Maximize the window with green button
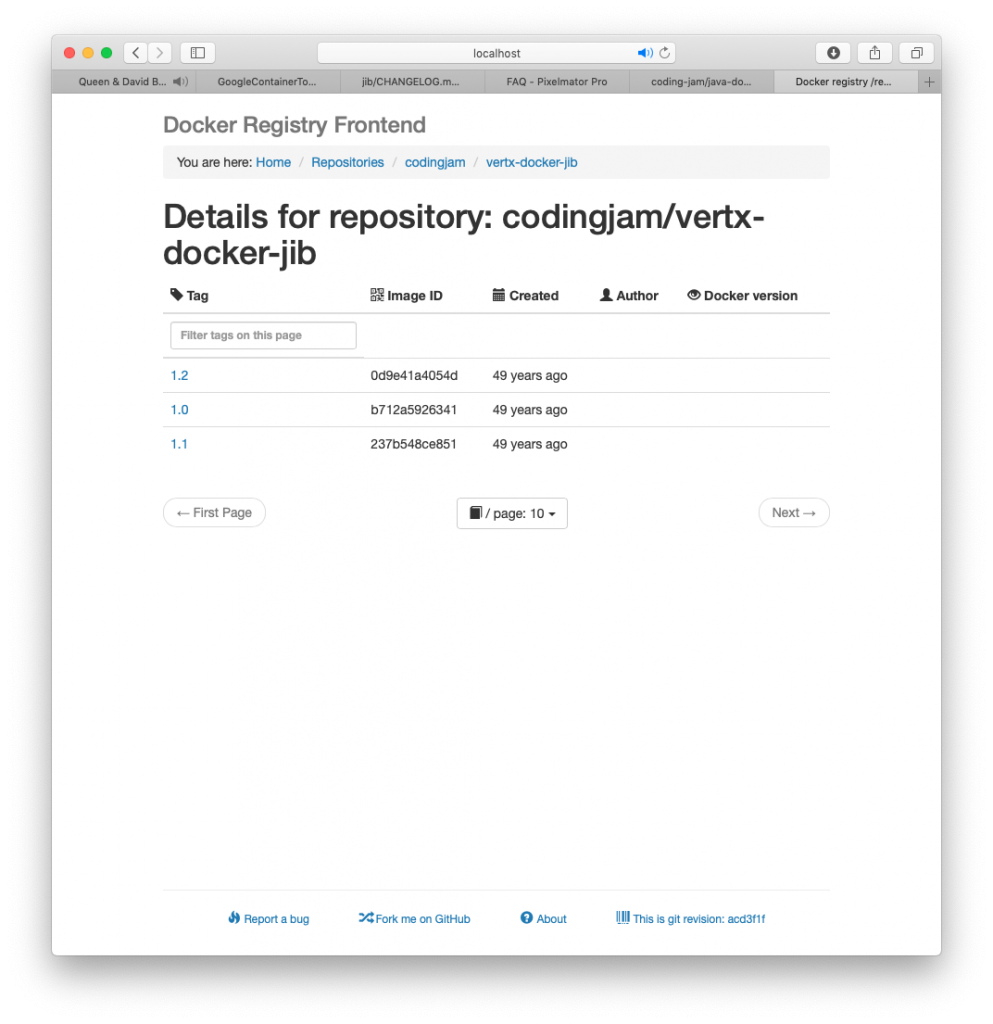 point(106,53)
